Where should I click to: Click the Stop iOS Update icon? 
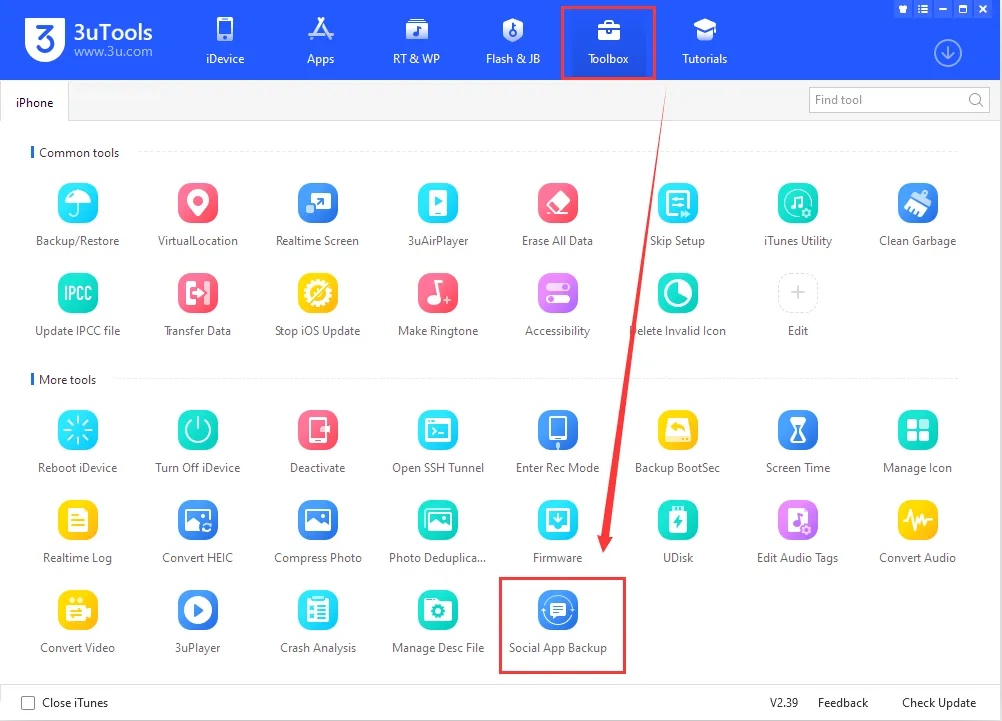[318, 293]
